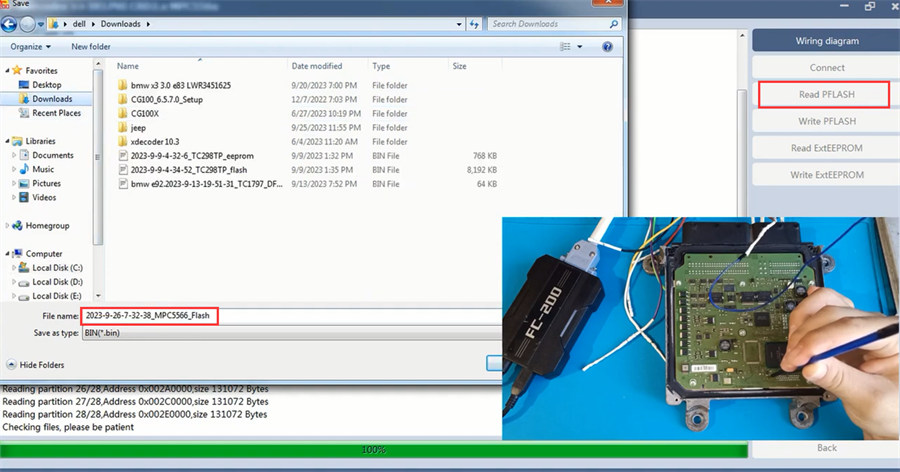Viewport: 900px width, 472px height.
Task: Select Local Disk (E:)
Action: coord(57,296)
